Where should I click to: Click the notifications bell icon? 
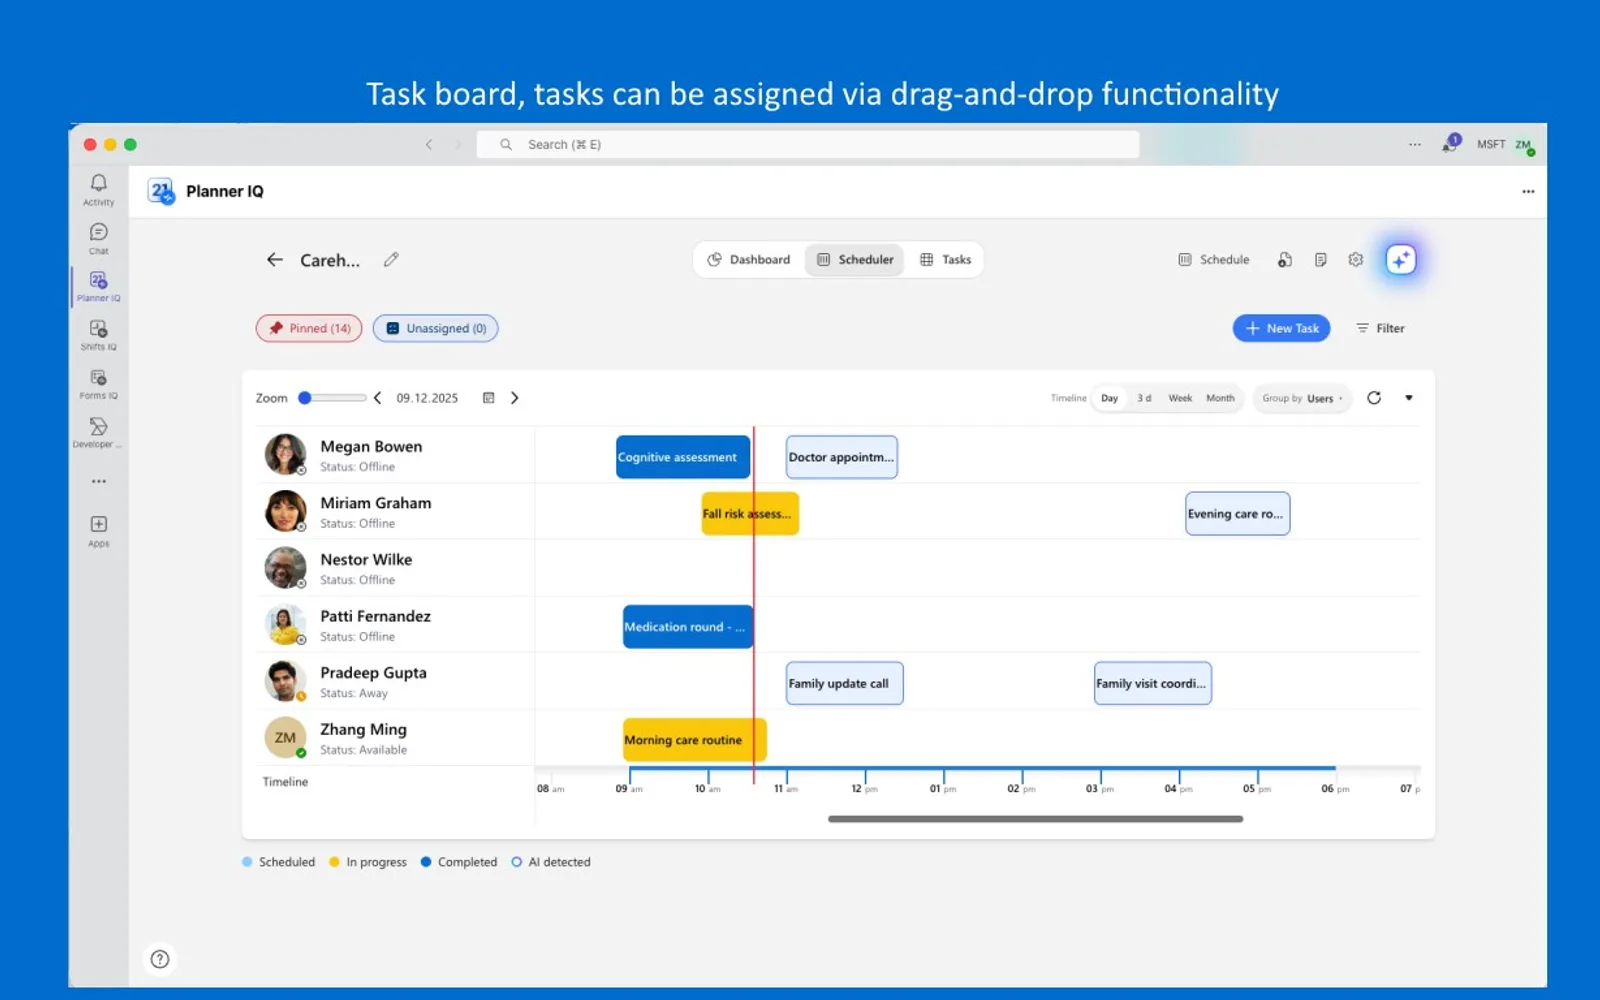(1449, 144)
